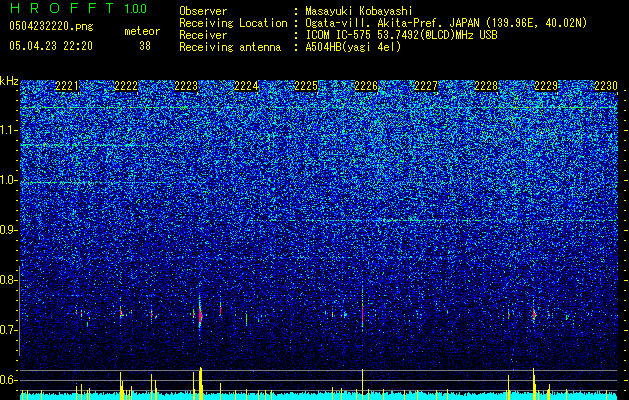Click the 2226 time marker
Screen dimensions: 629x400
[366, 86]
